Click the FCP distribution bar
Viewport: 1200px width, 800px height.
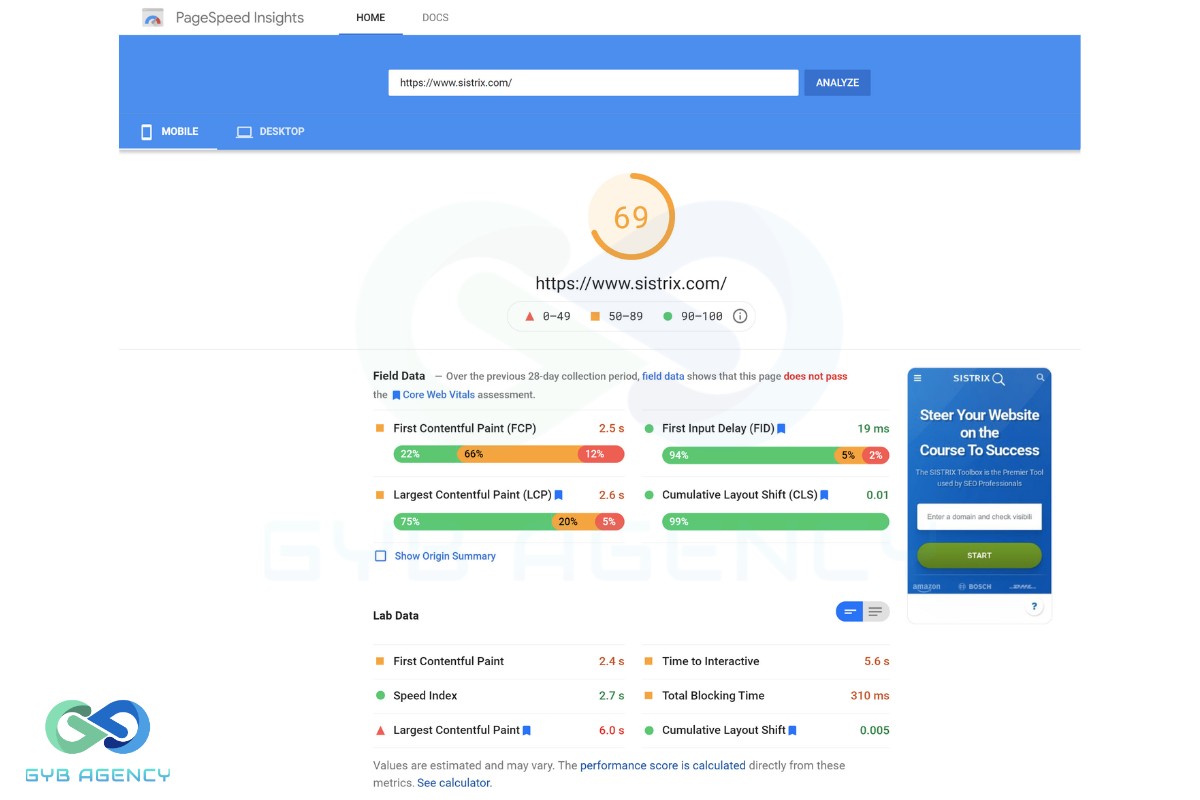point(509,455)
